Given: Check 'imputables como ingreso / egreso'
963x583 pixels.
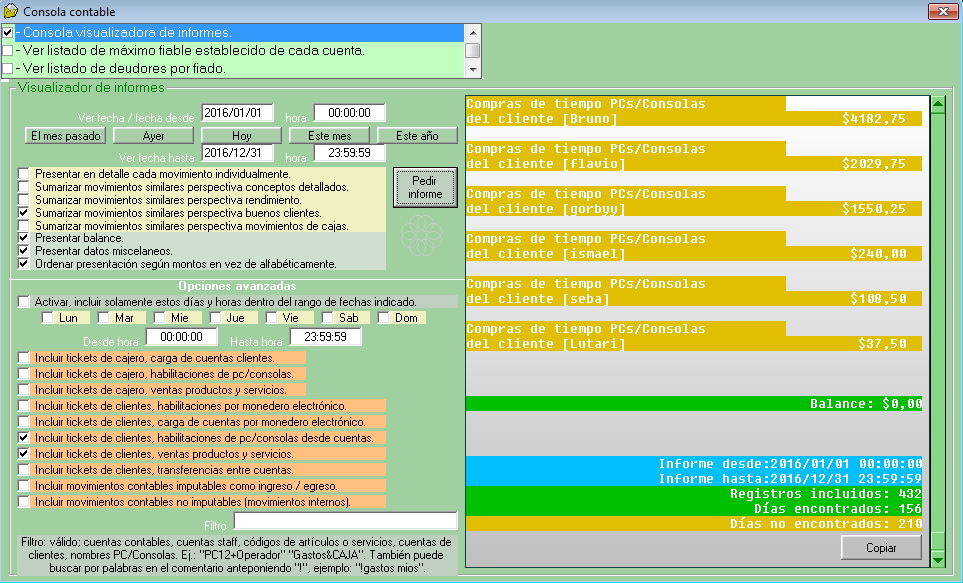Looking at the screenshot, I should point(23,485).
